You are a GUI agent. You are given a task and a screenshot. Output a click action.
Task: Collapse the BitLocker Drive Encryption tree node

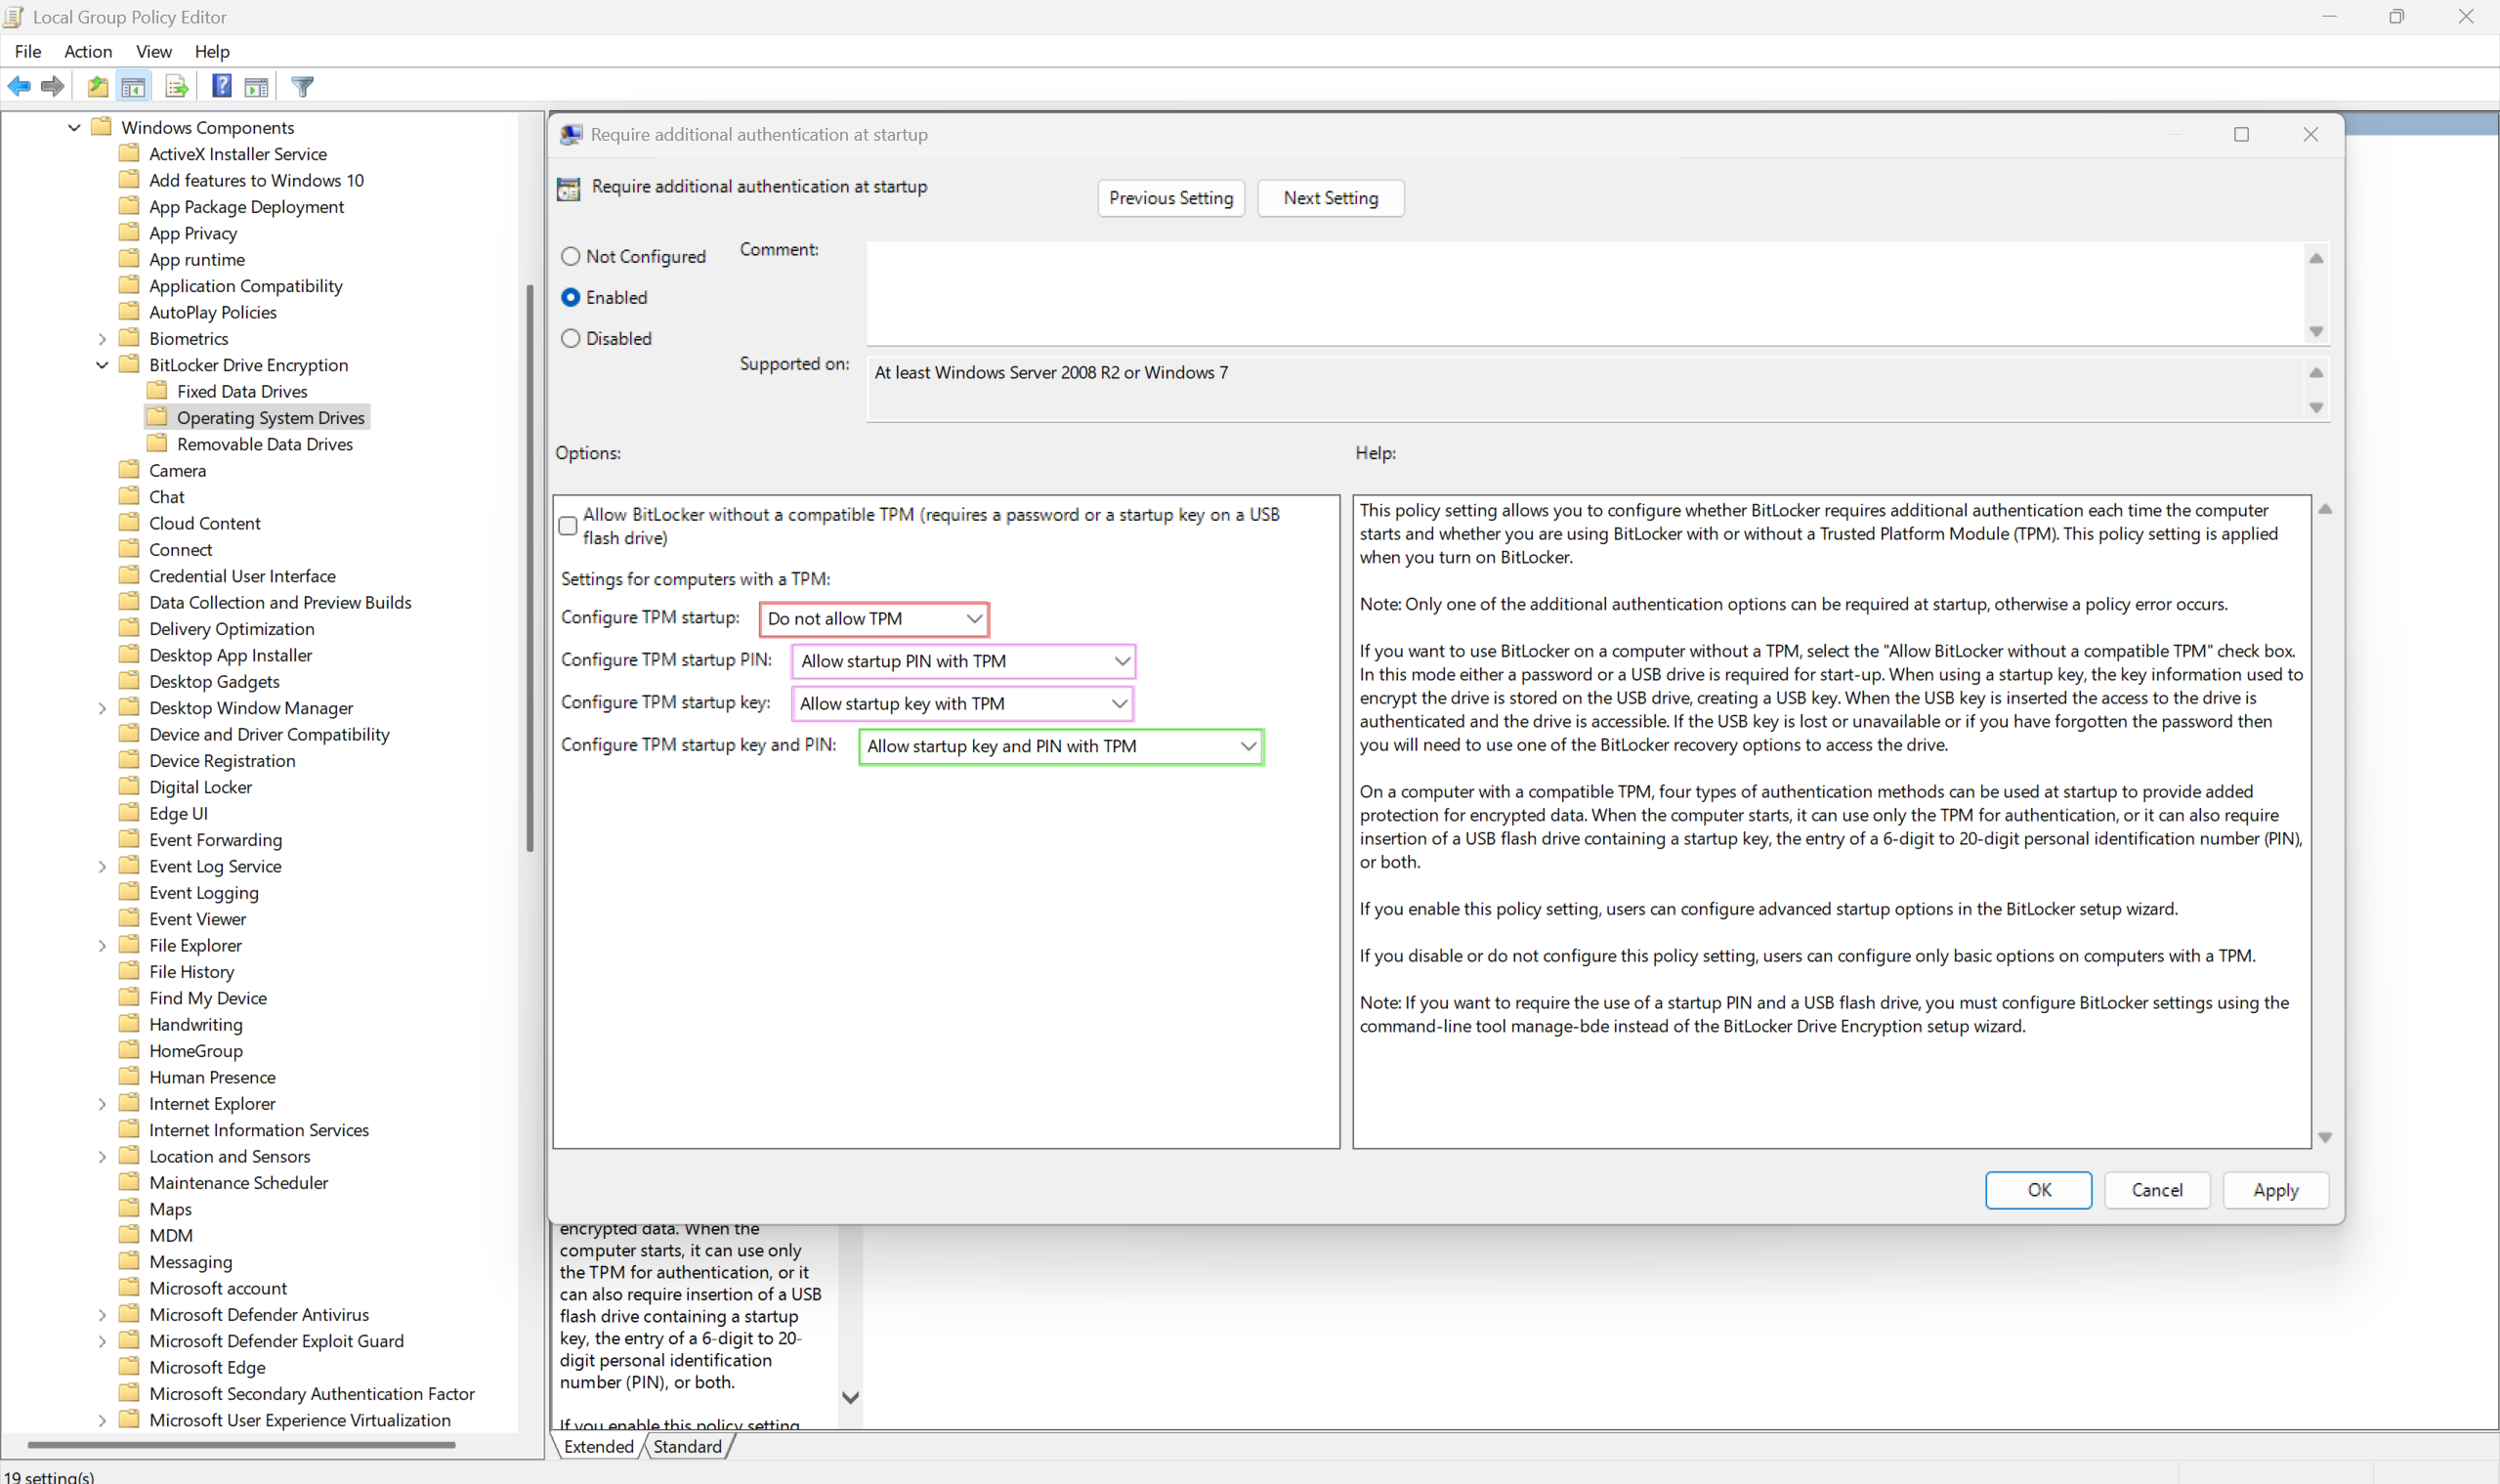(102, 365)
